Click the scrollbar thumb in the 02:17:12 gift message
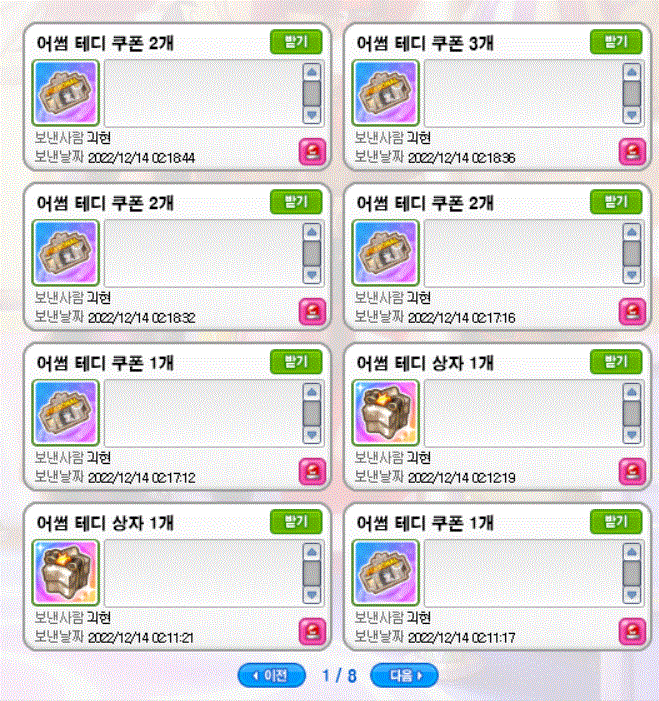The width and height of the screenshot is (659, 701). pos(312,413)
